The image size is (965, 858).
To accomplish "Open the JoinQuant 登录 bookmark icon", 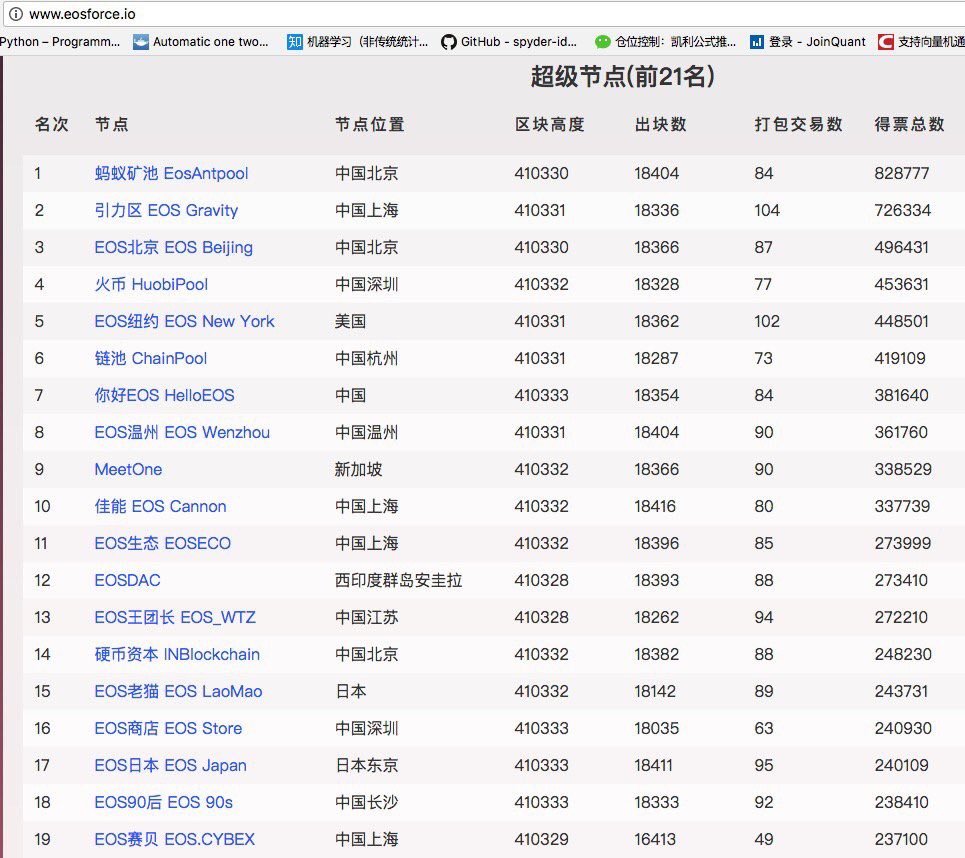I will click(x=756, y=42).
